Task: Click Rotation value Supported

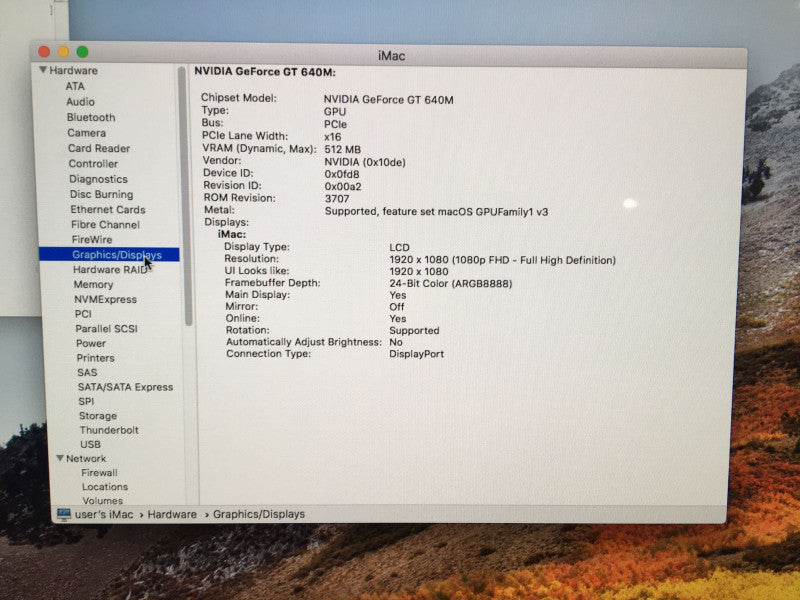Action: tap(414, 330)
